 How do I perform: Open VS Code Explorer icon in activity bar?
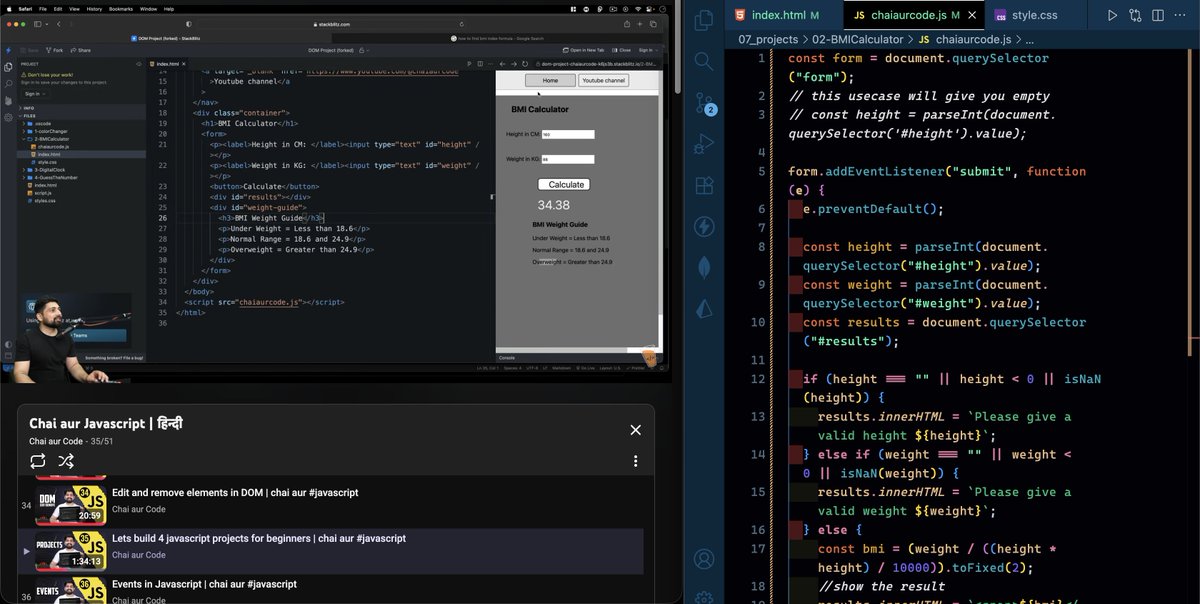pos(704,19)
